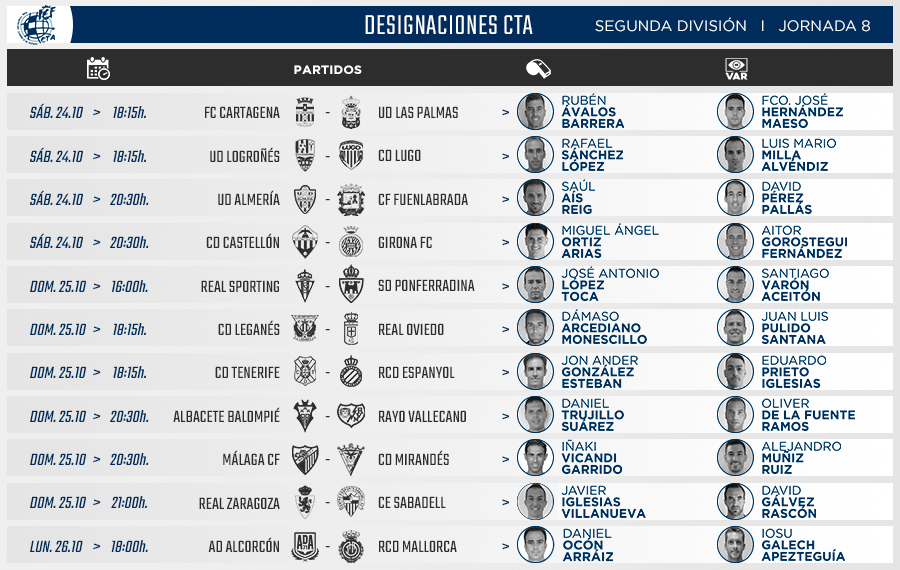Screen dimensions: 900x570
Task: Open Rubén Ávalos Barrera referee photo
Action: coord(535,111)
